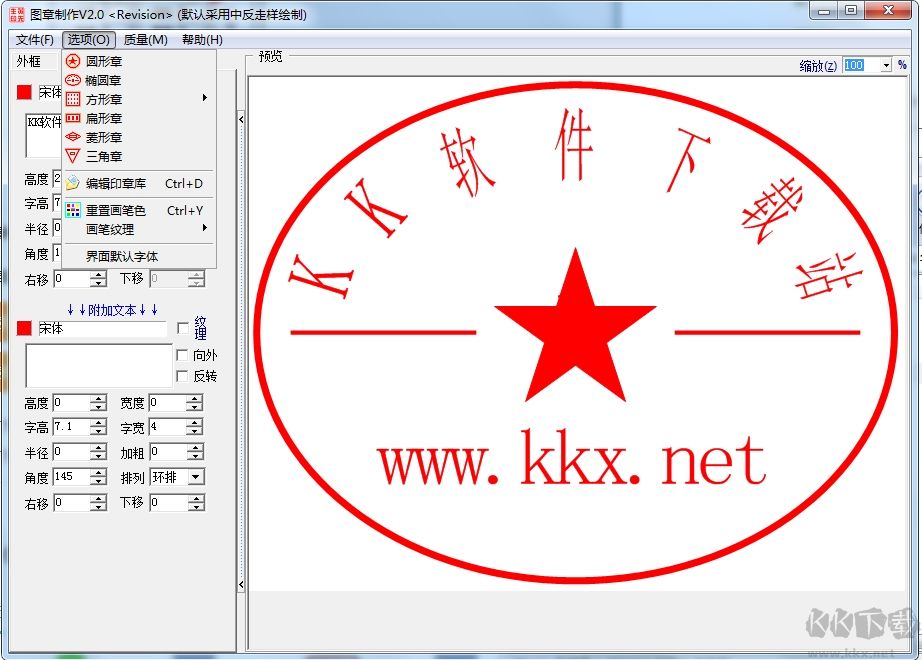Select the diamond seal (菱形章) icon

[73, 137]
